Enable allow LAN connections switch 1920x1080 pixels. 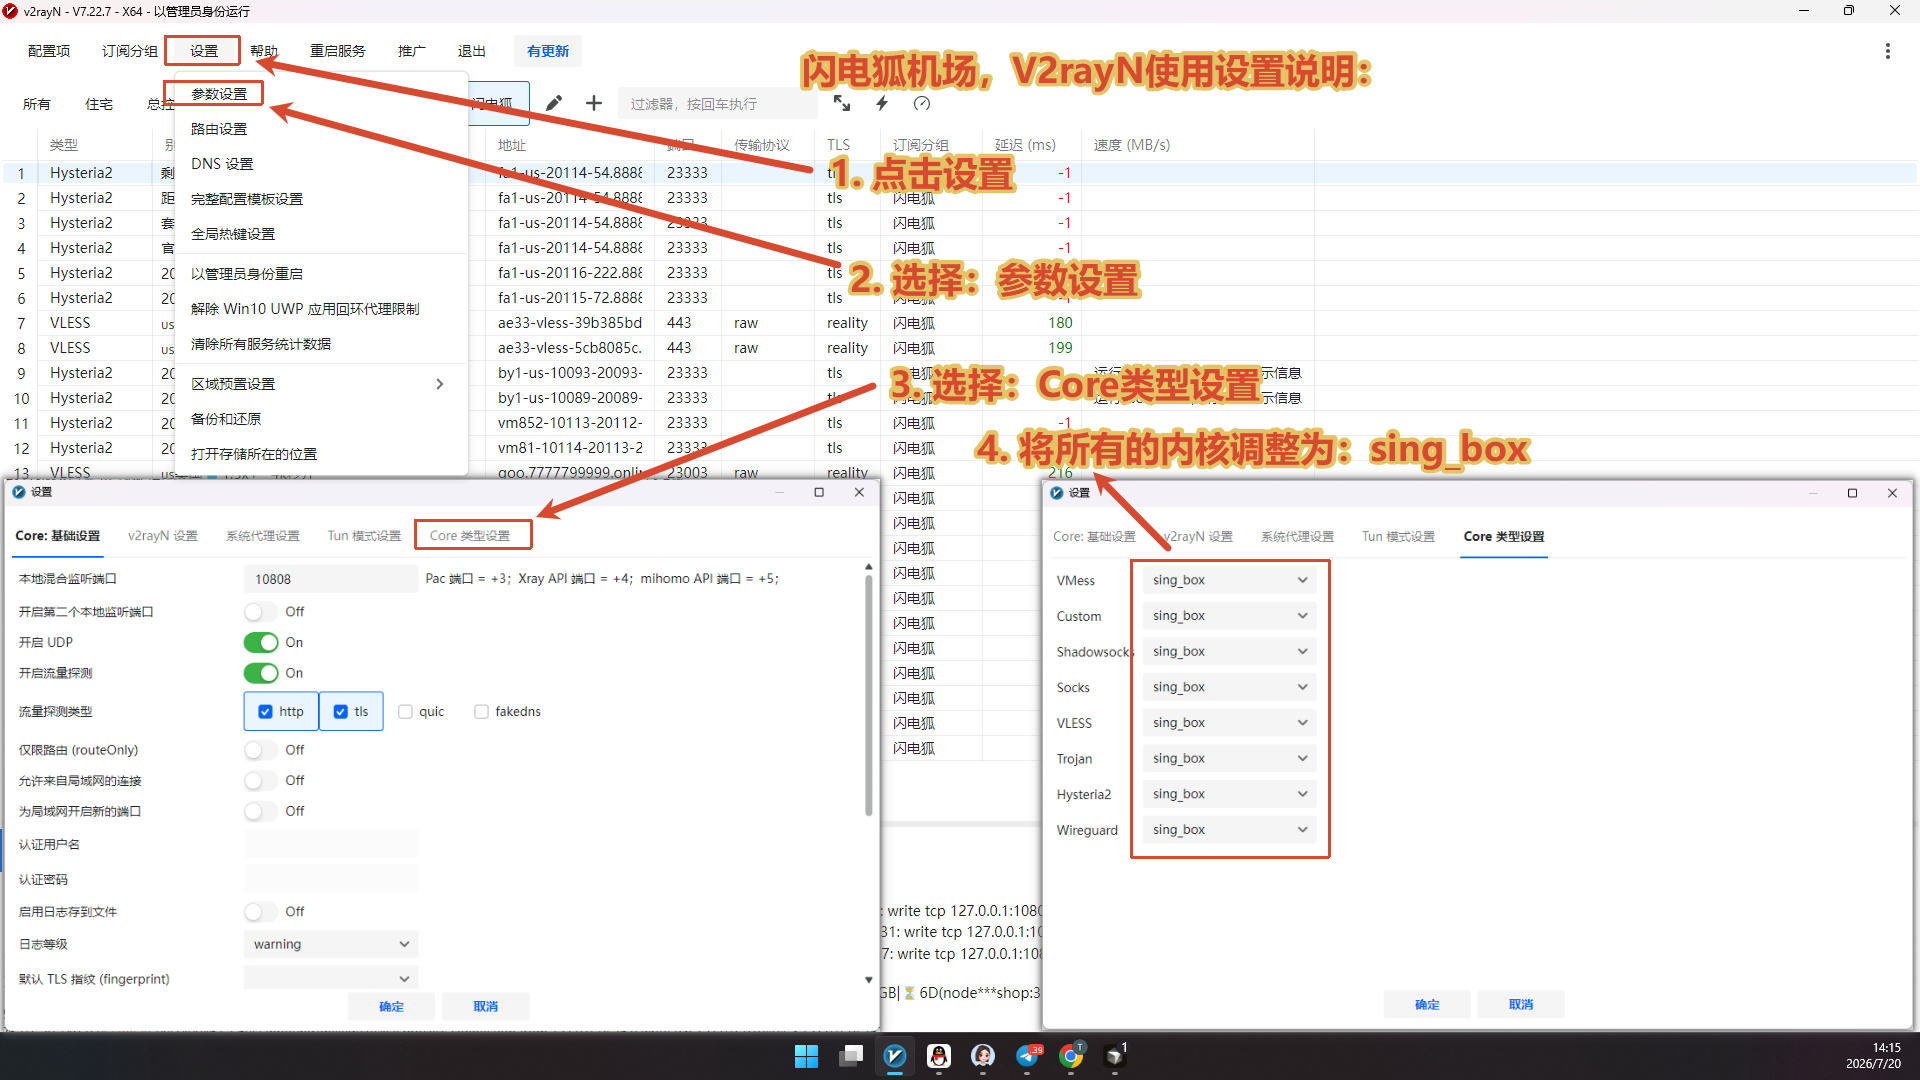tap(261, 781)
